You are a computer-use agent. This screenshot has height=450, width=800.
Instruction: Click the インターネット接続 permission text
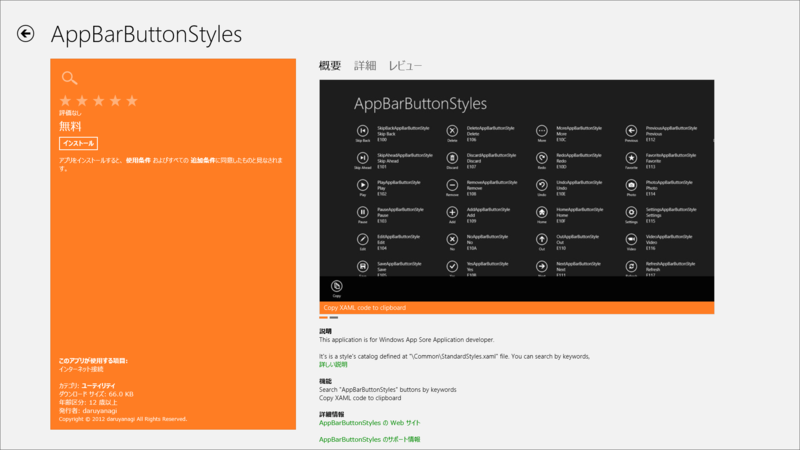[x=81, y=369]
